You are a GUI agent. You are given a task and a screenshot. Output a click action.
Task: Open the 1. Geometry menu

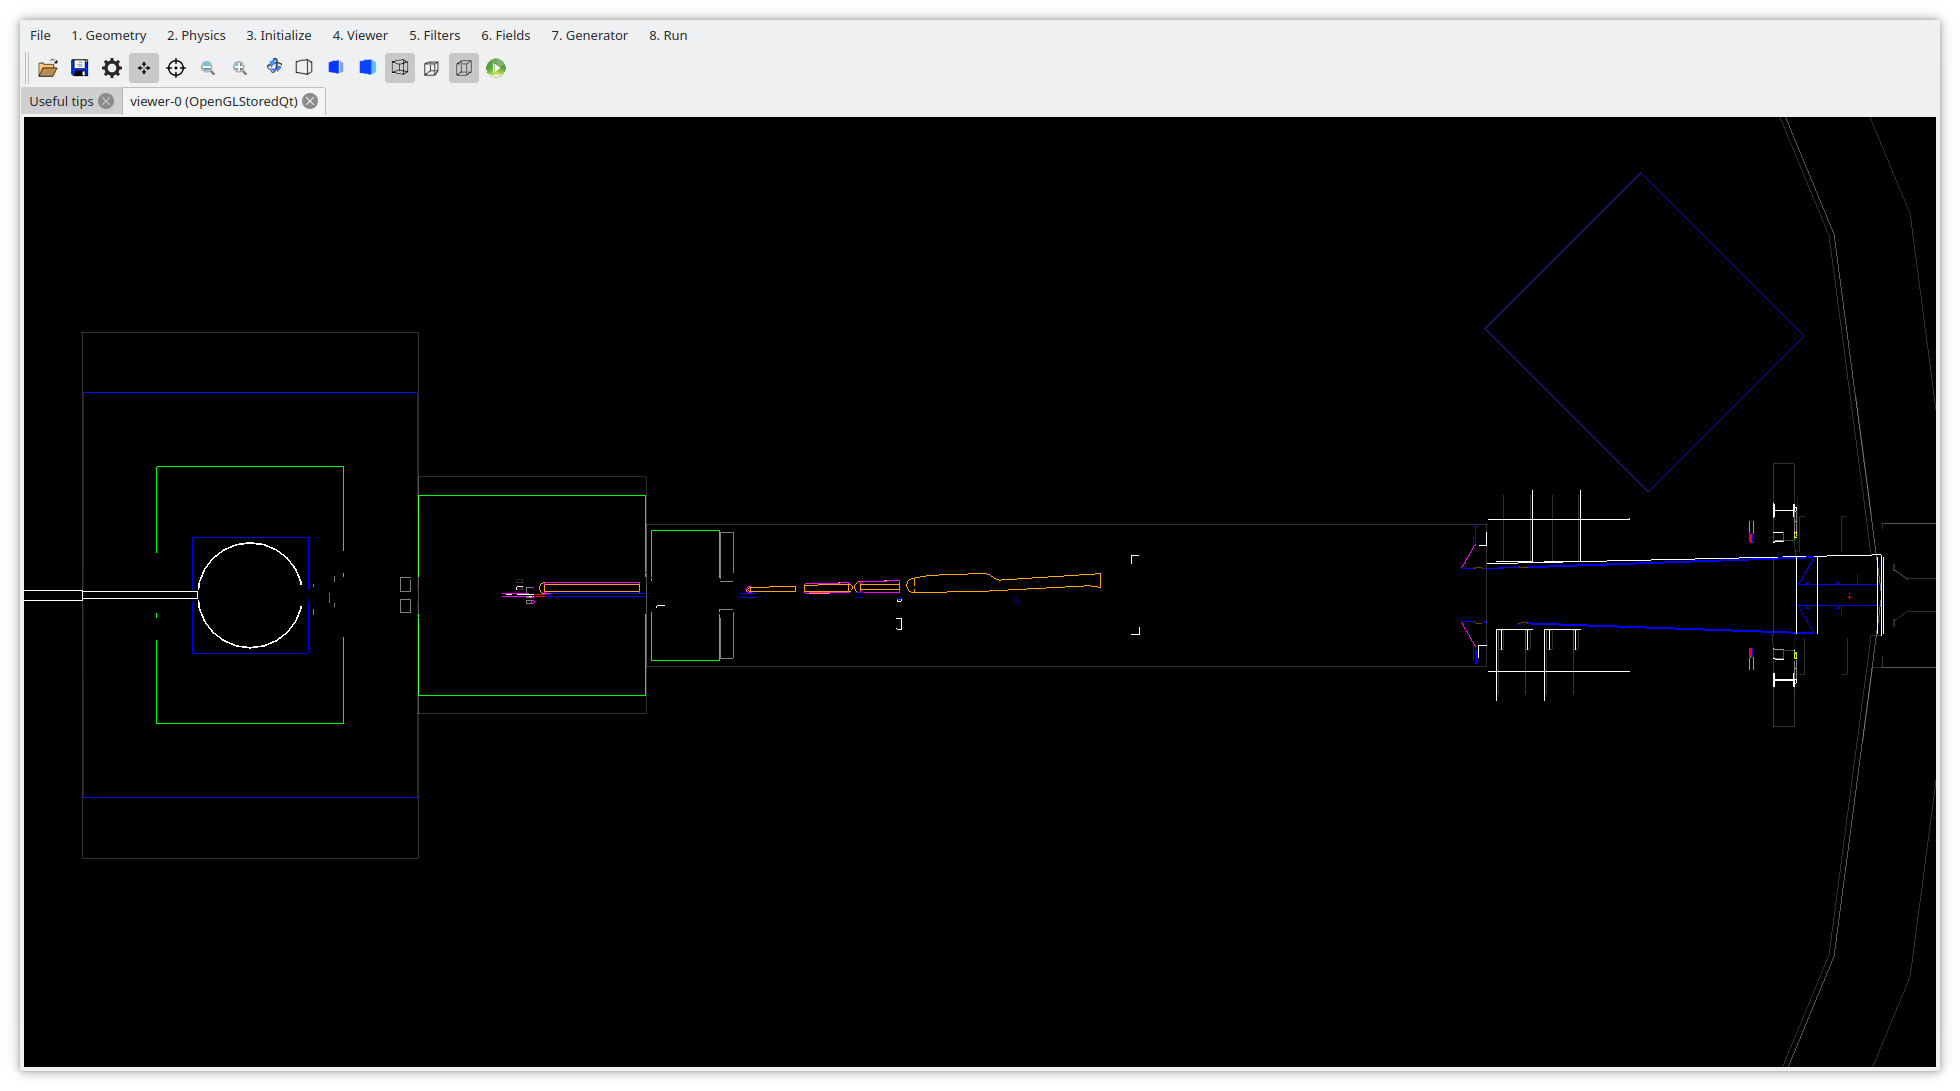(x=108, y=35)
